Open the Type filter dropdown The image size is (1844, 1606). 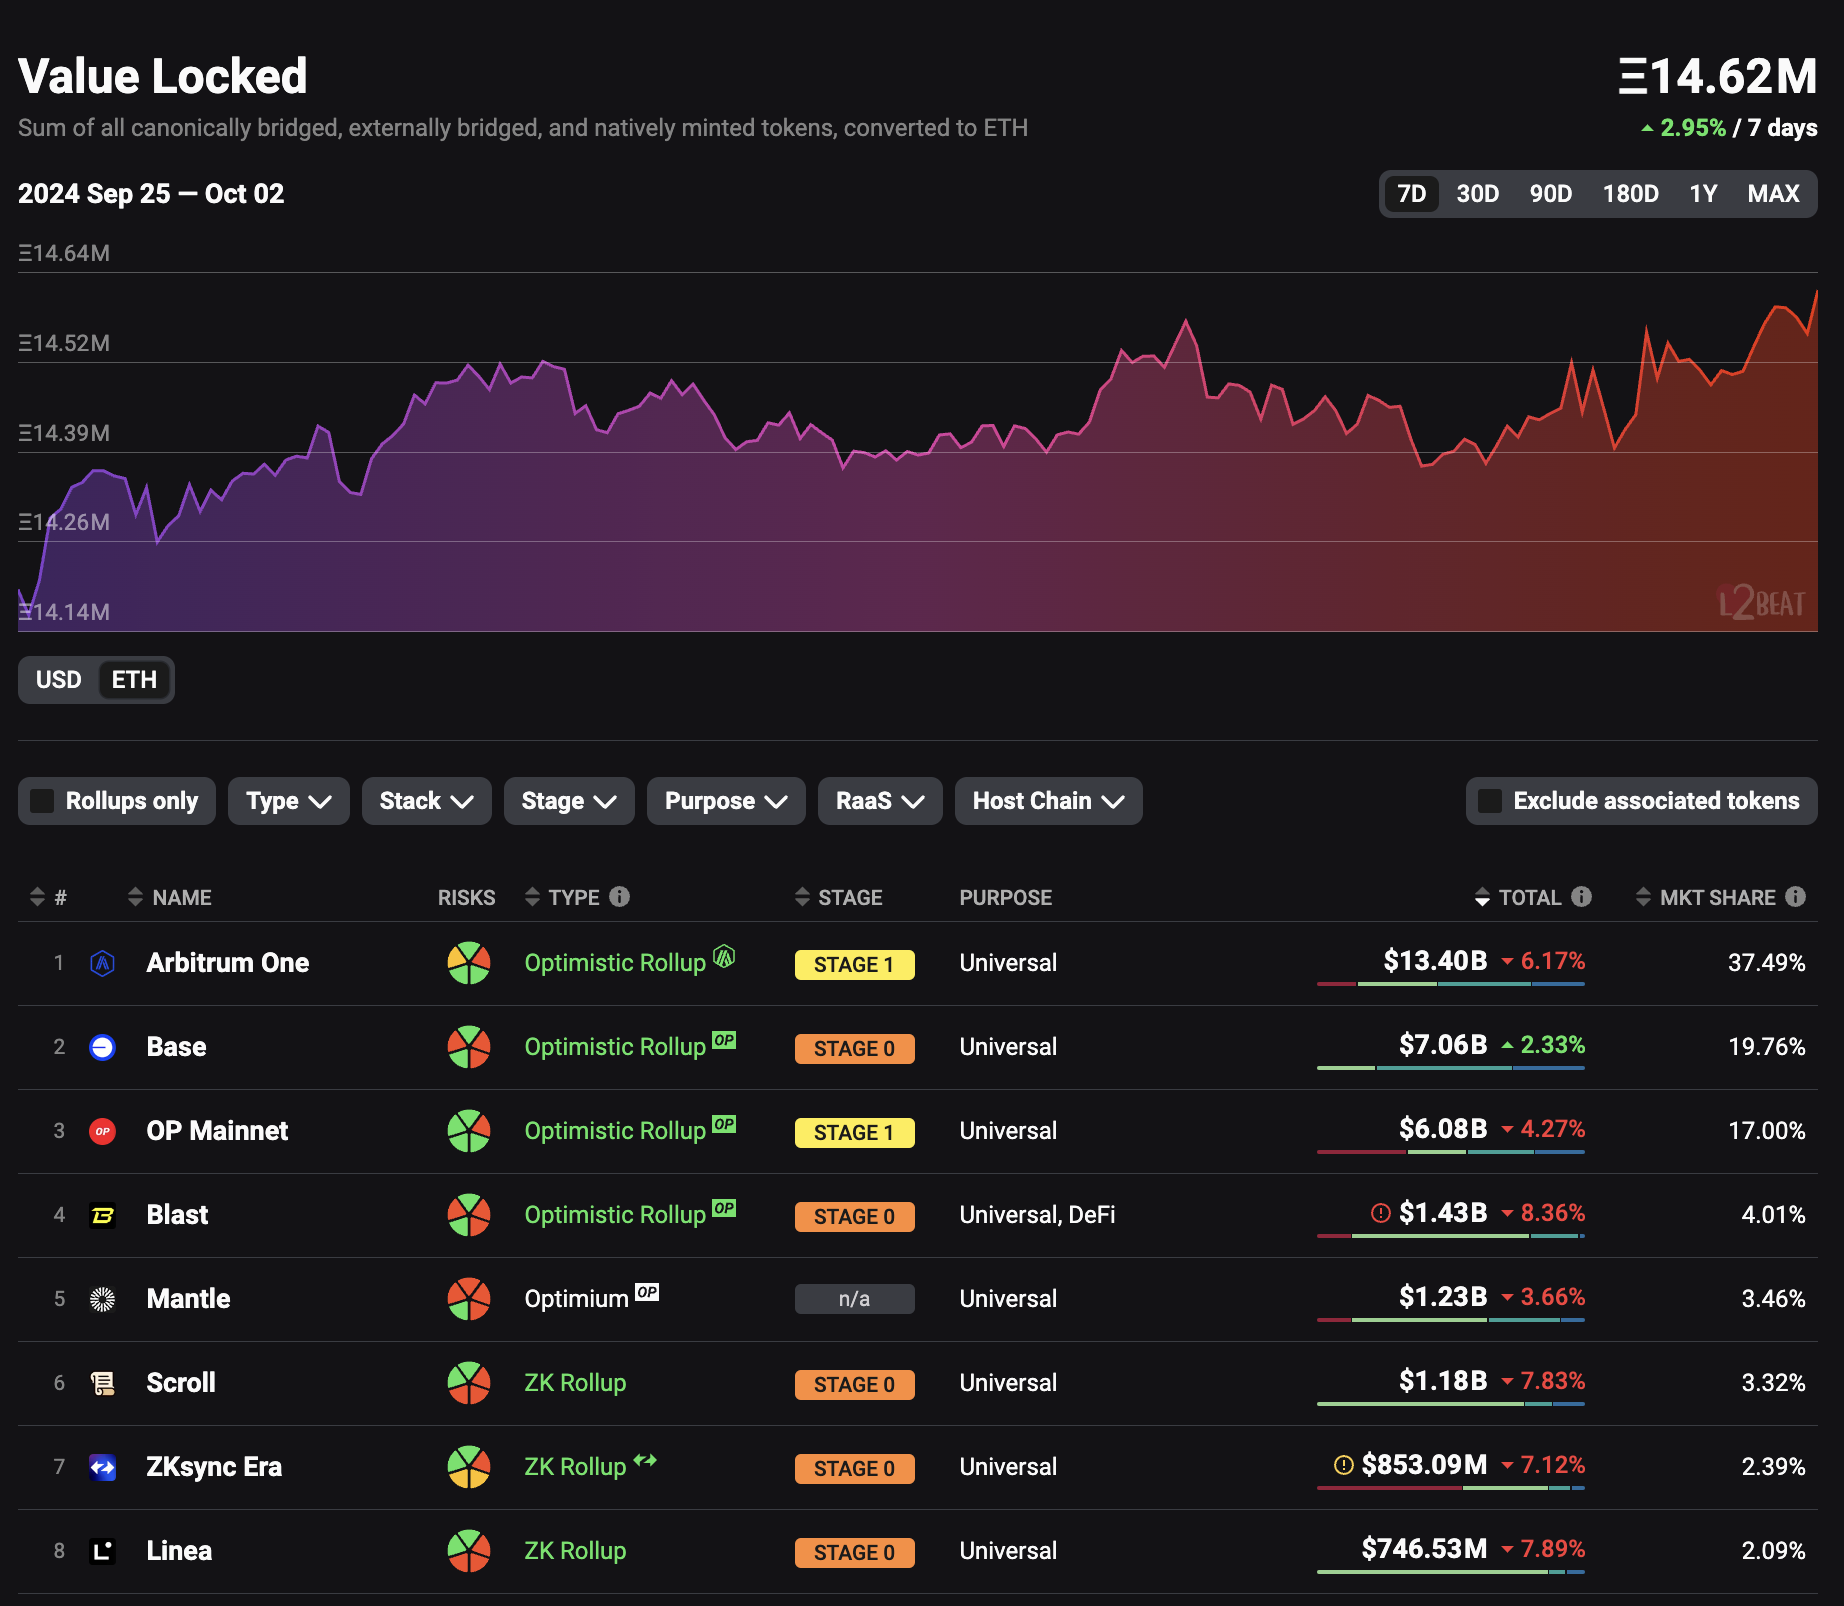coord(288,801)
